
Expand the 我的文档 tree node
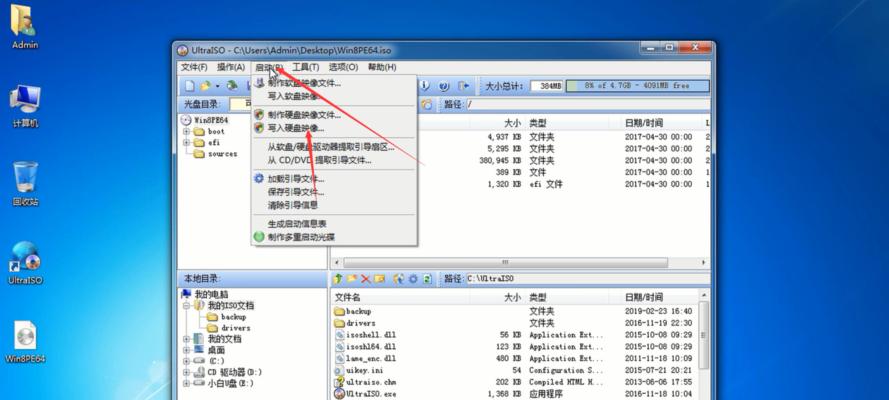coord(186,339)
